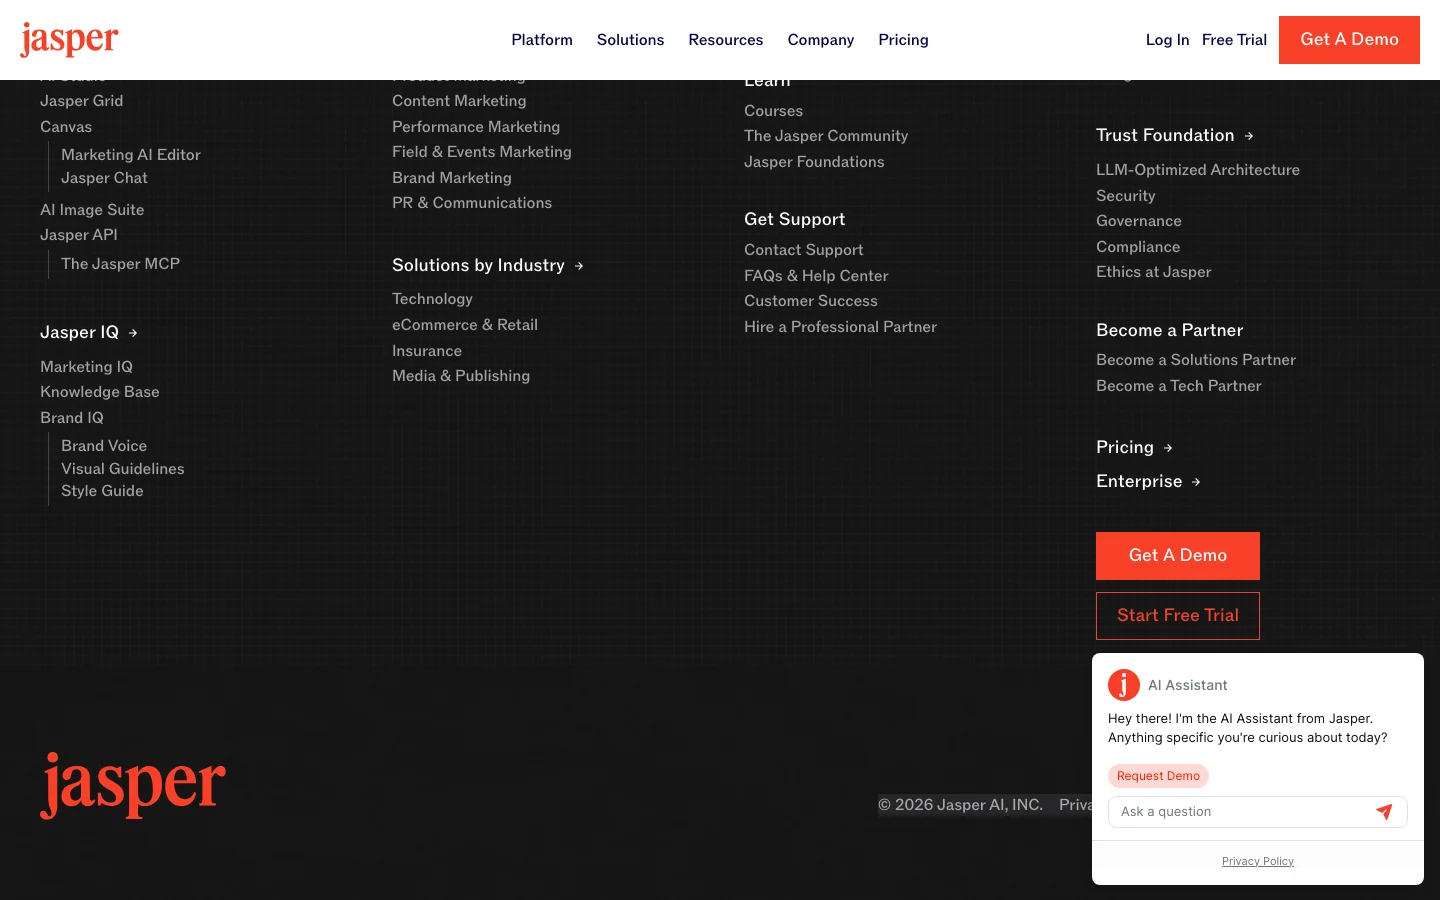Click the Jasper logo in the header

coord(69,40)
